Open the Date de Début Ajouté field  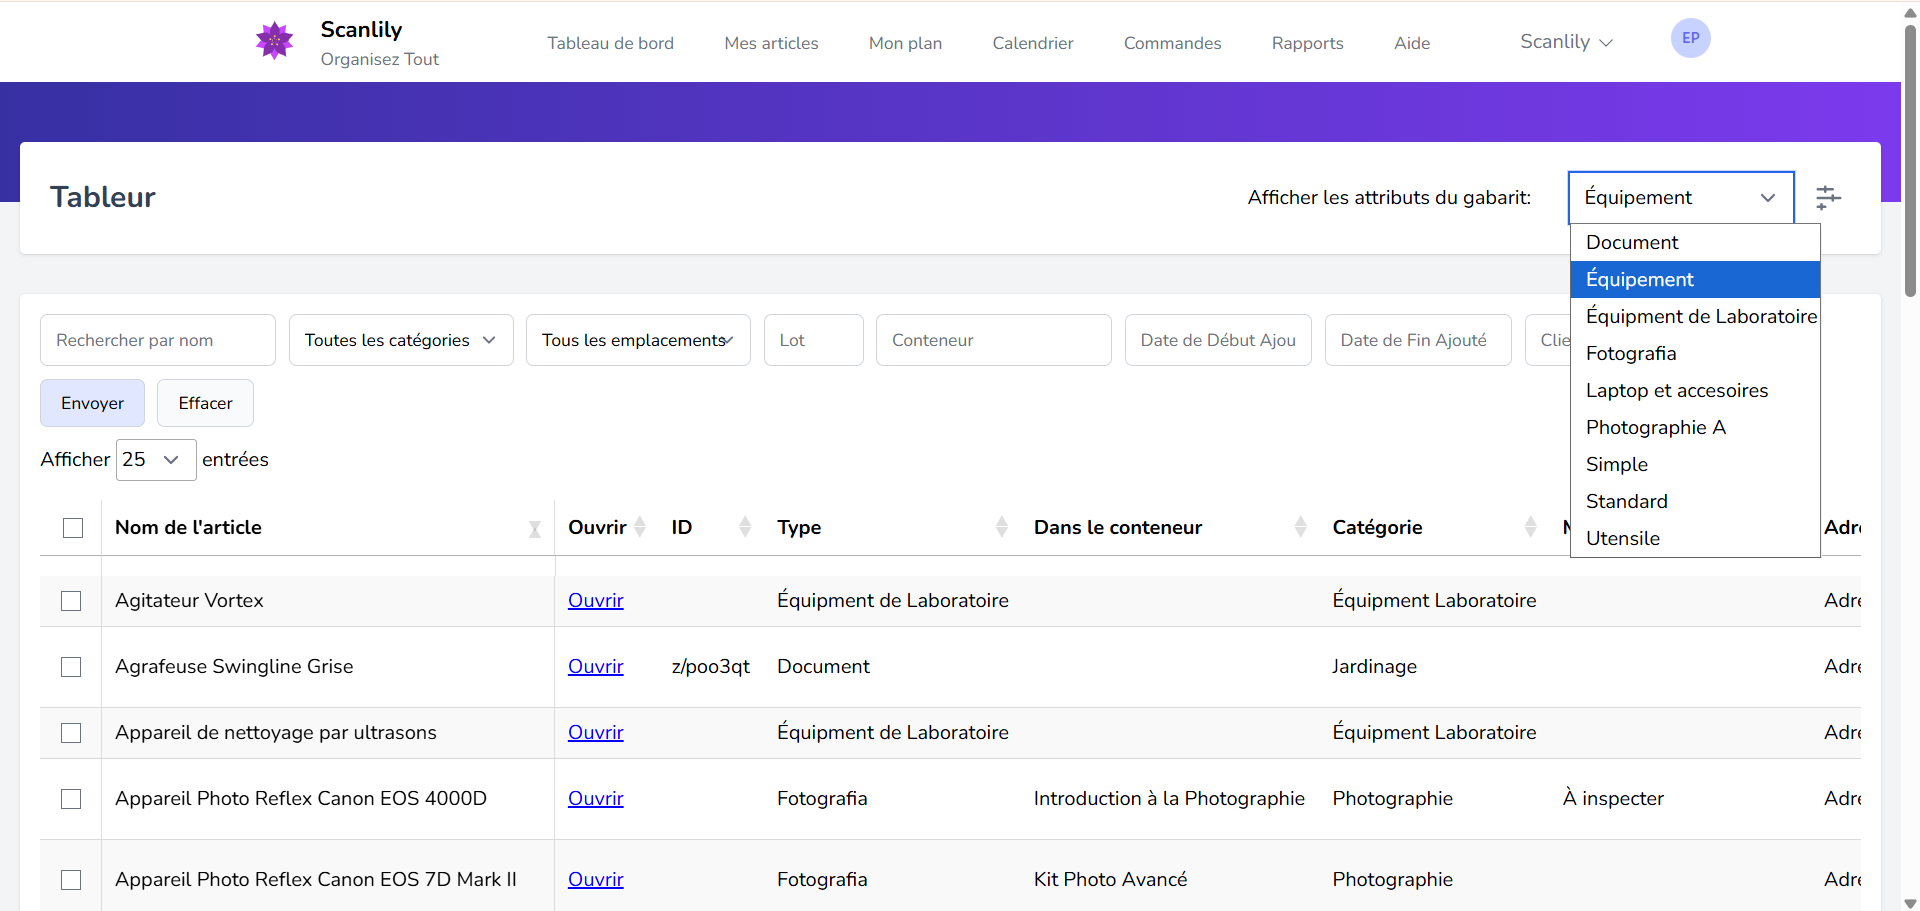tap(1218, 340)
